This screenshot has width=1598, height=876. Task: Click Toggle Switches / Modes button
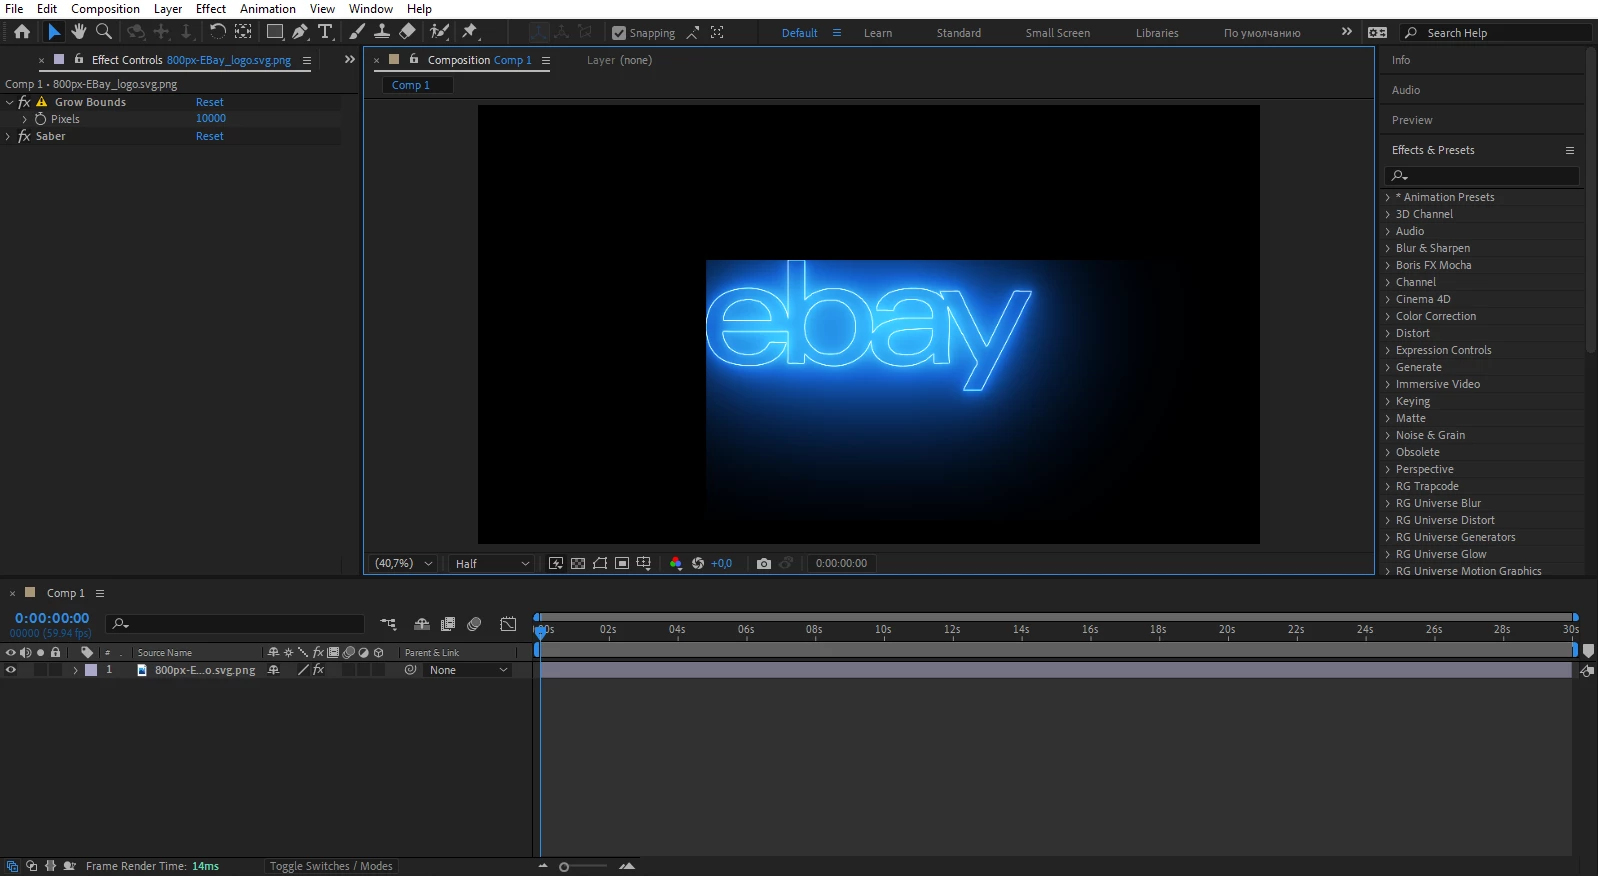click(x=331, y=866)
